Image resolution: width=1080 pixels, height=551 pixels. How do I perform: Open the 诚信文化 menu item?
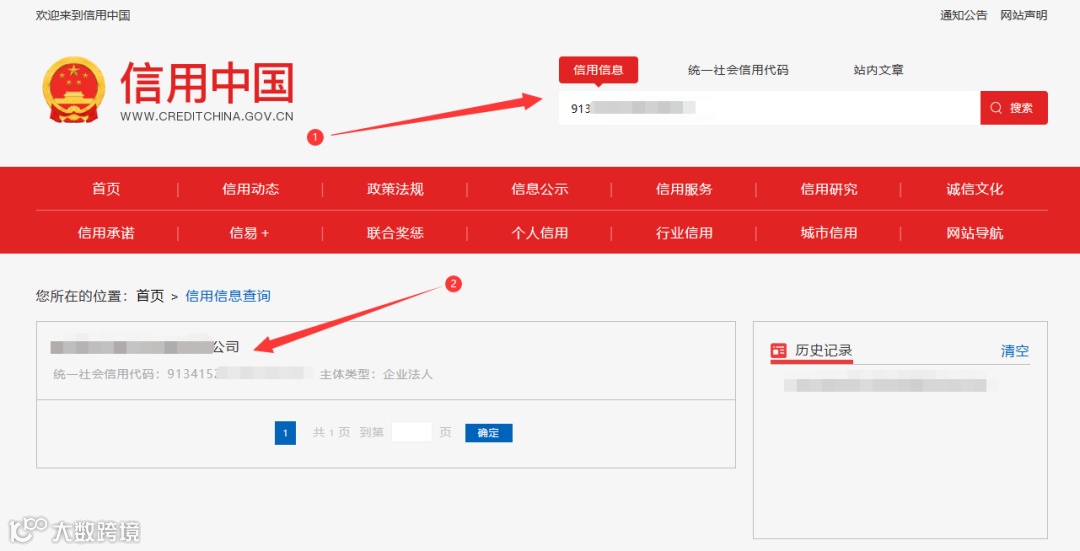[x=975, y=189]
